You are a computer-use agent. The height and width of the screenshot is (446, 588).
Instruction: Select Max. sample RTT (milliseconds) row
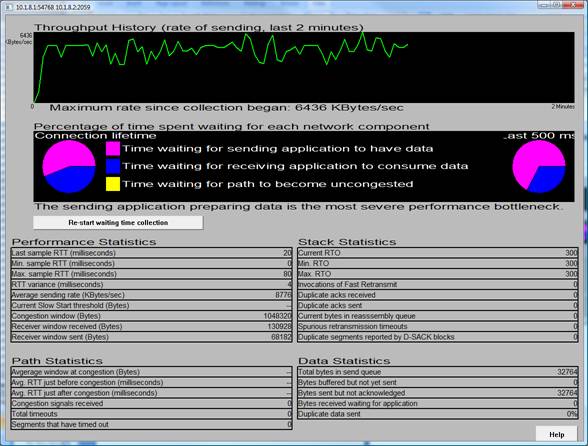(152, 274)
